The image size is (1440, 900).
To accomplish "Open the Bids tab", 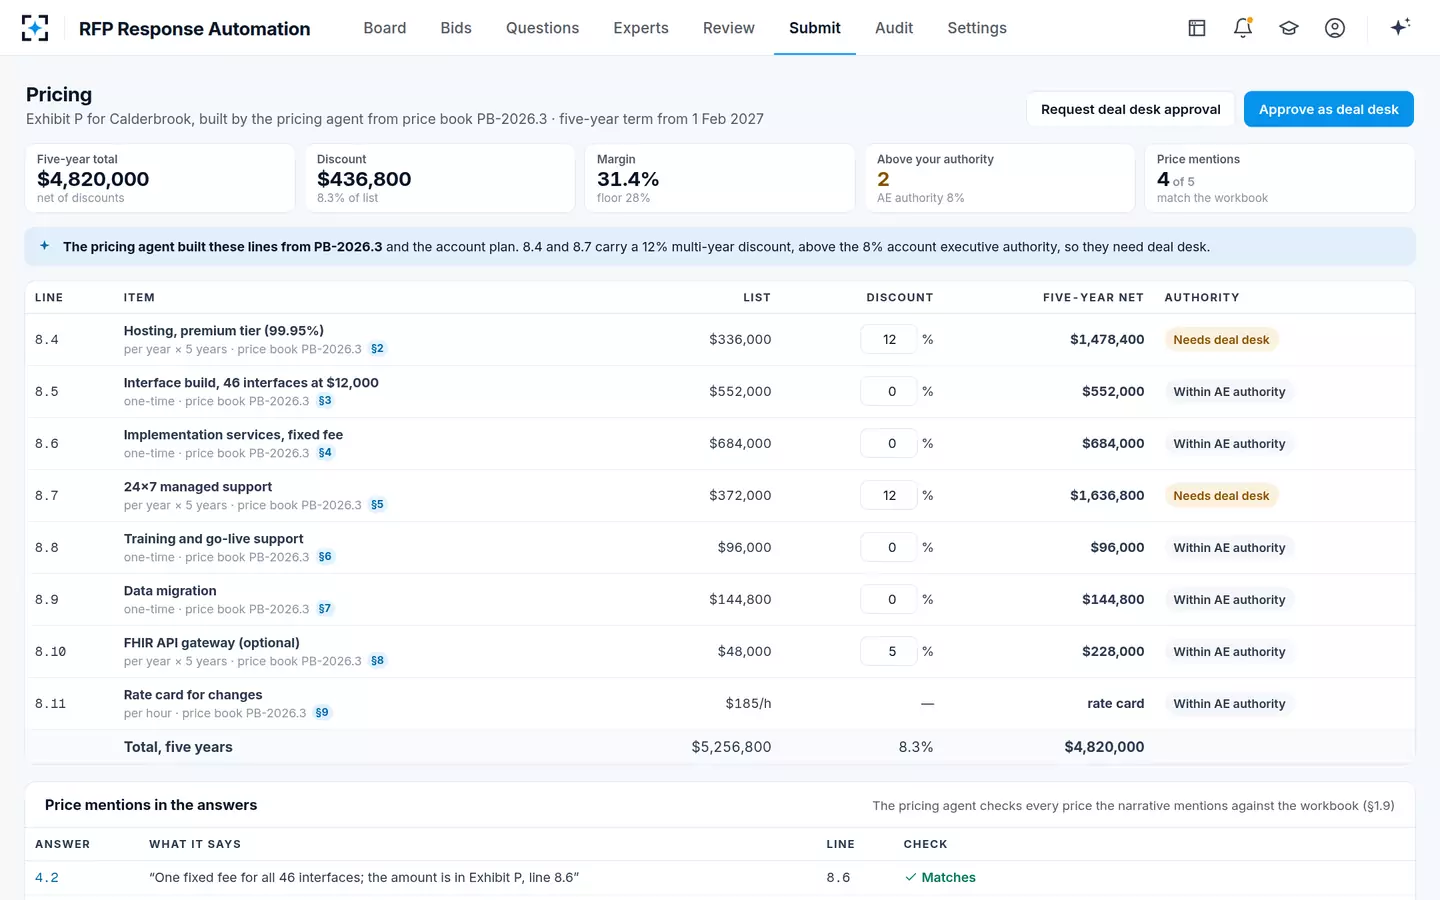I will click(456, 28).
